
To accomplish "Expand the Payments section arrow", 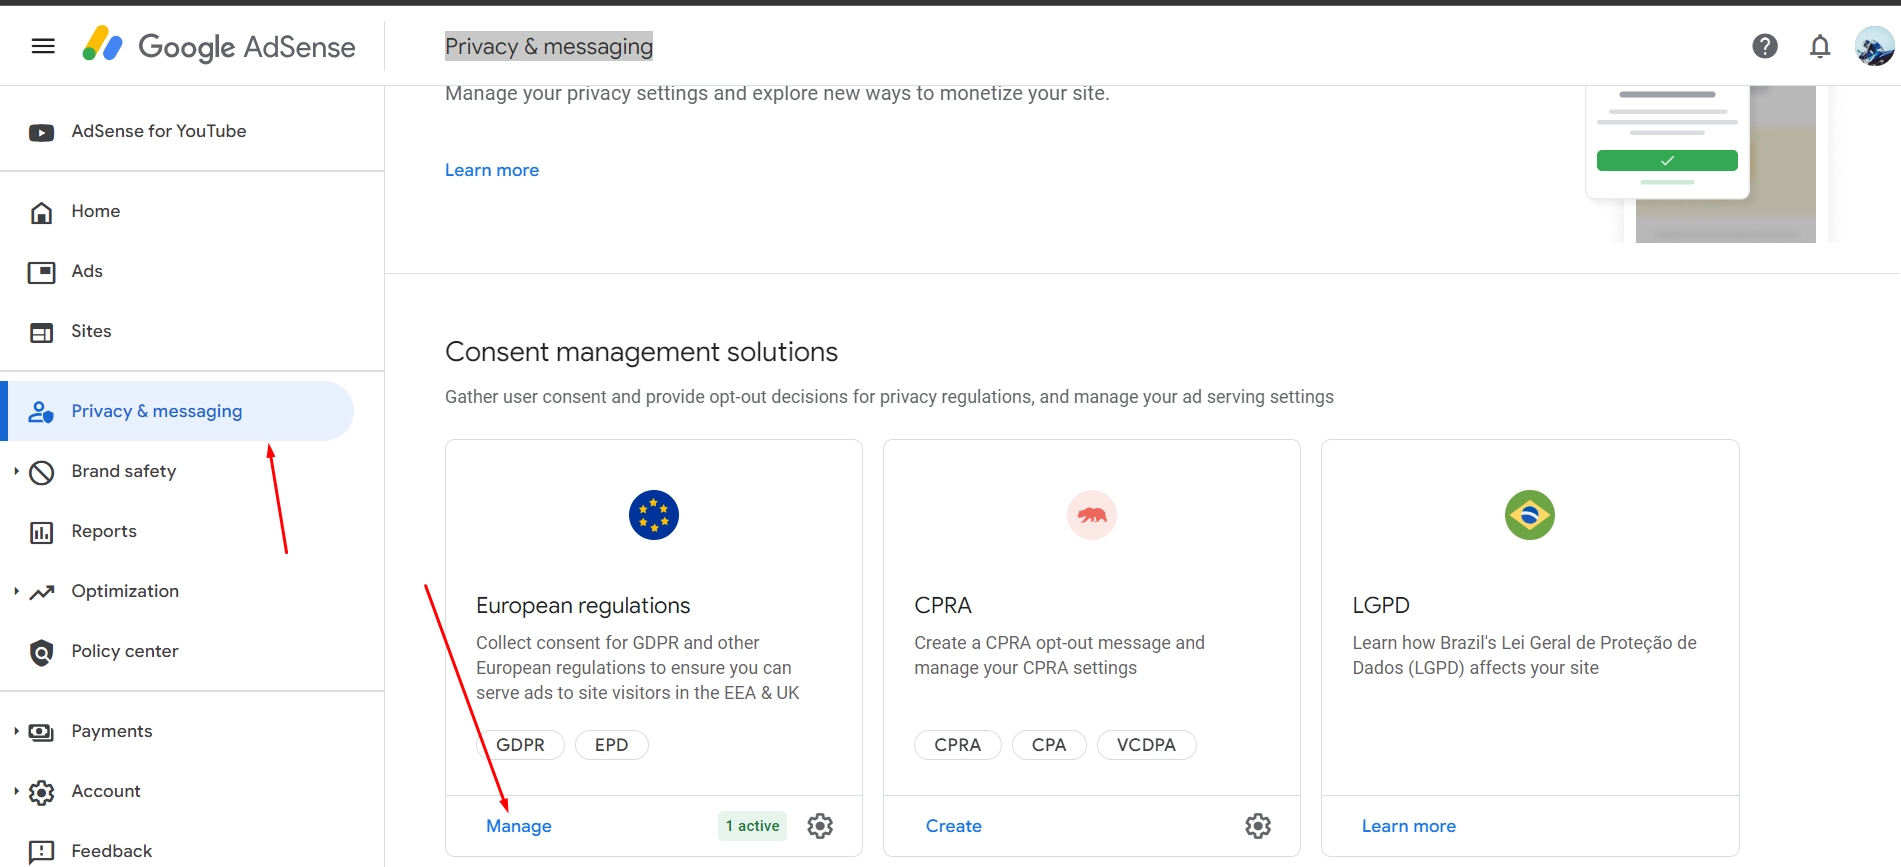I will tap(16, 731).
